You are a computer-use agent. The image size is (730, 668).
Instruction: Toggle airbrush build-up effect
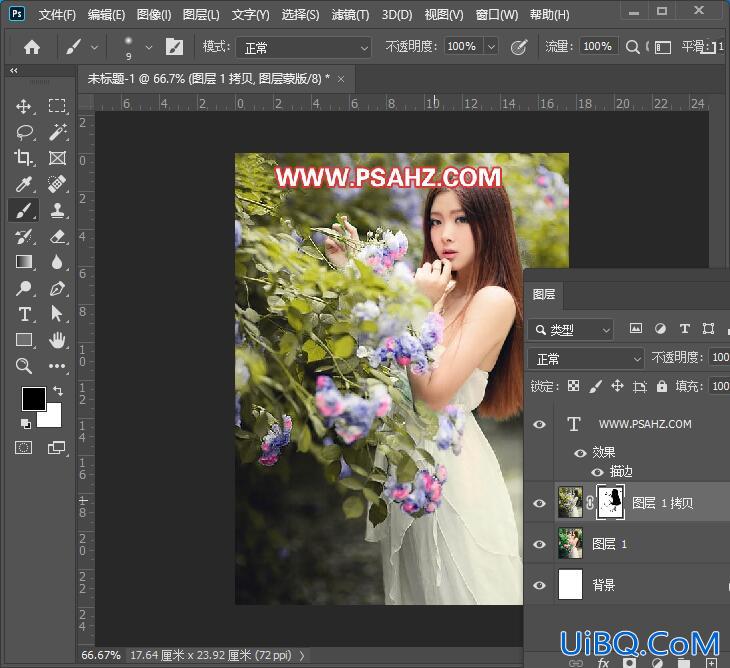point(519,47)
